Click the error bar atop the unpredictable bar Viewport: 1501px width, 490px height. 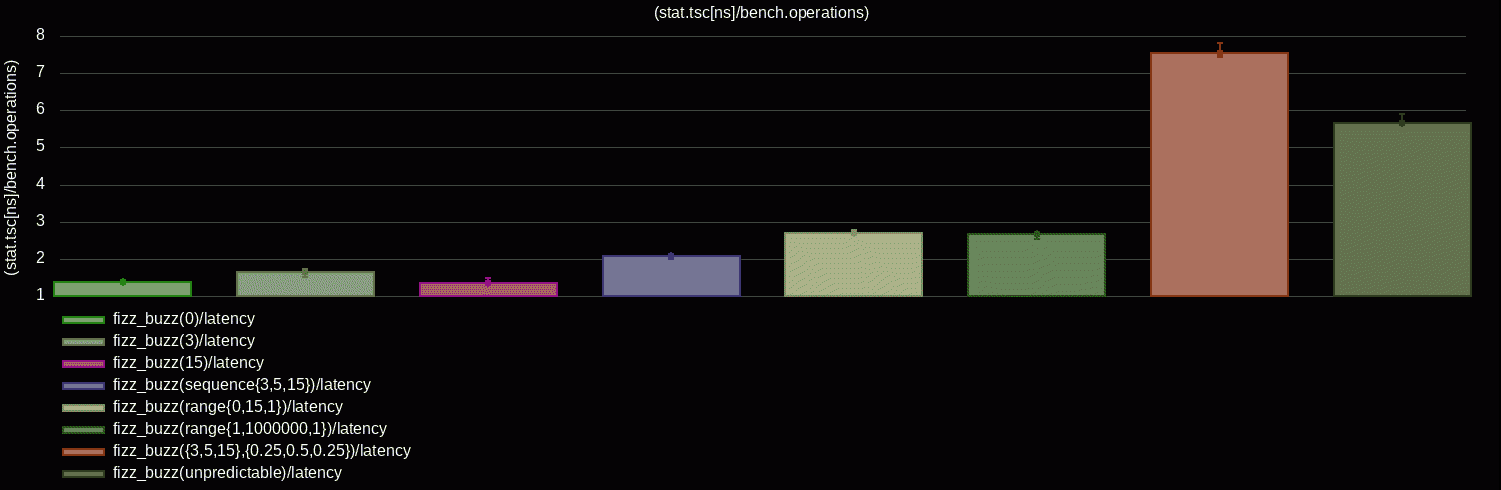click(1402, 121)
